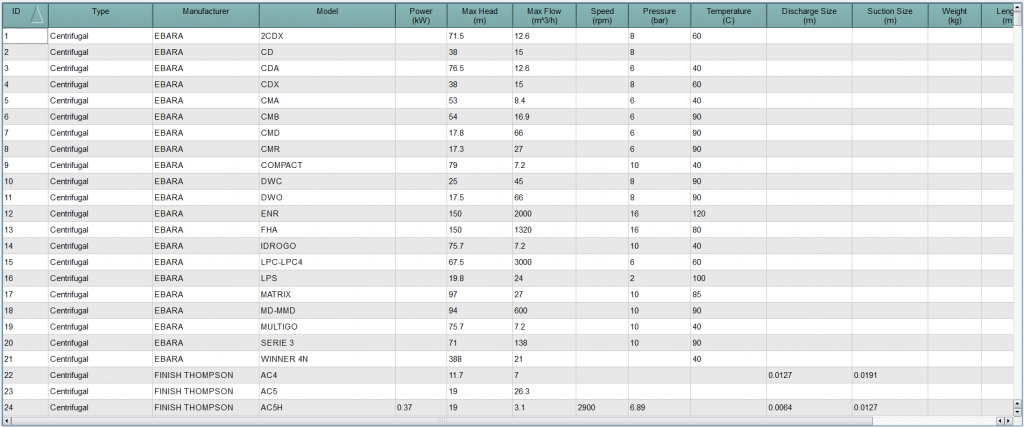Click the Speed (rpm) column header
1024x427 pixels.
click(601, 14)
